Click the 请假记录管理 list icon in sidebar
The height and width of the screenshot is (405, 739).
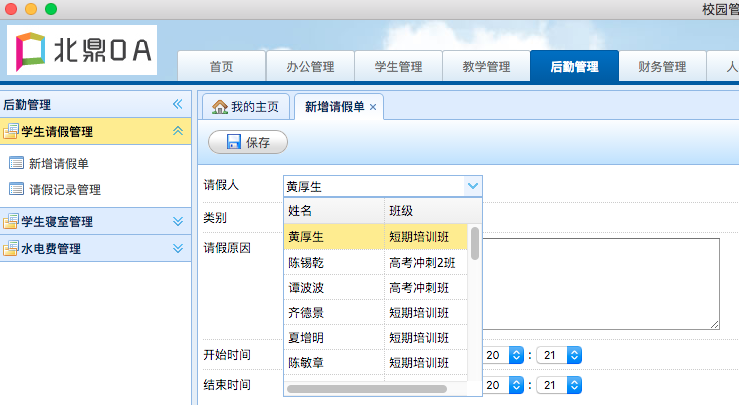click(x=16, y=189)
